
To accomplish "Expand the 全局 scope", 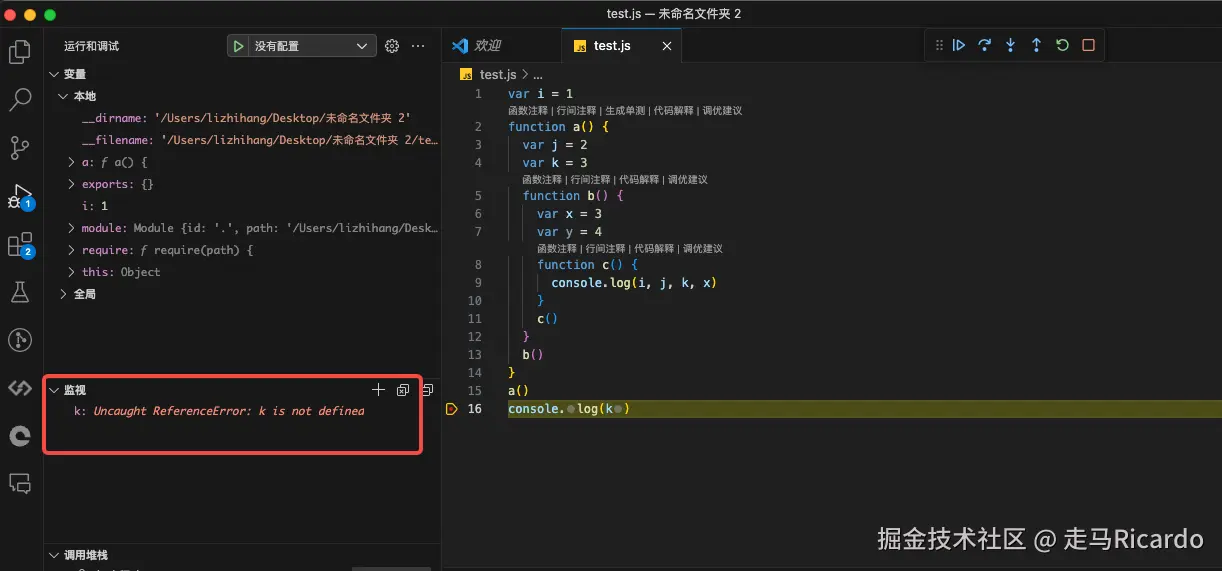I will (64, 294).
